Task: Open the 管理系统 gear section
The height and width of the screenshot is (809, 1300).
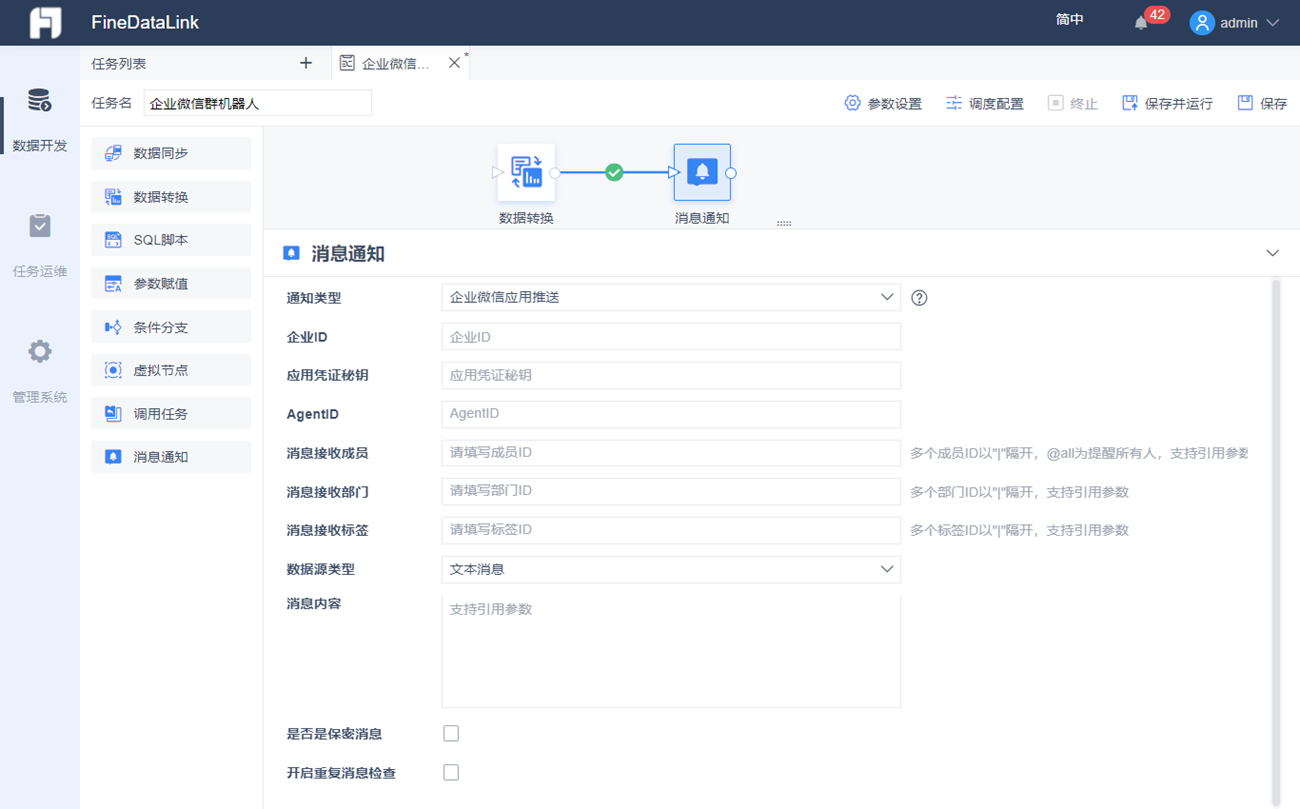Action: (40, 371)
